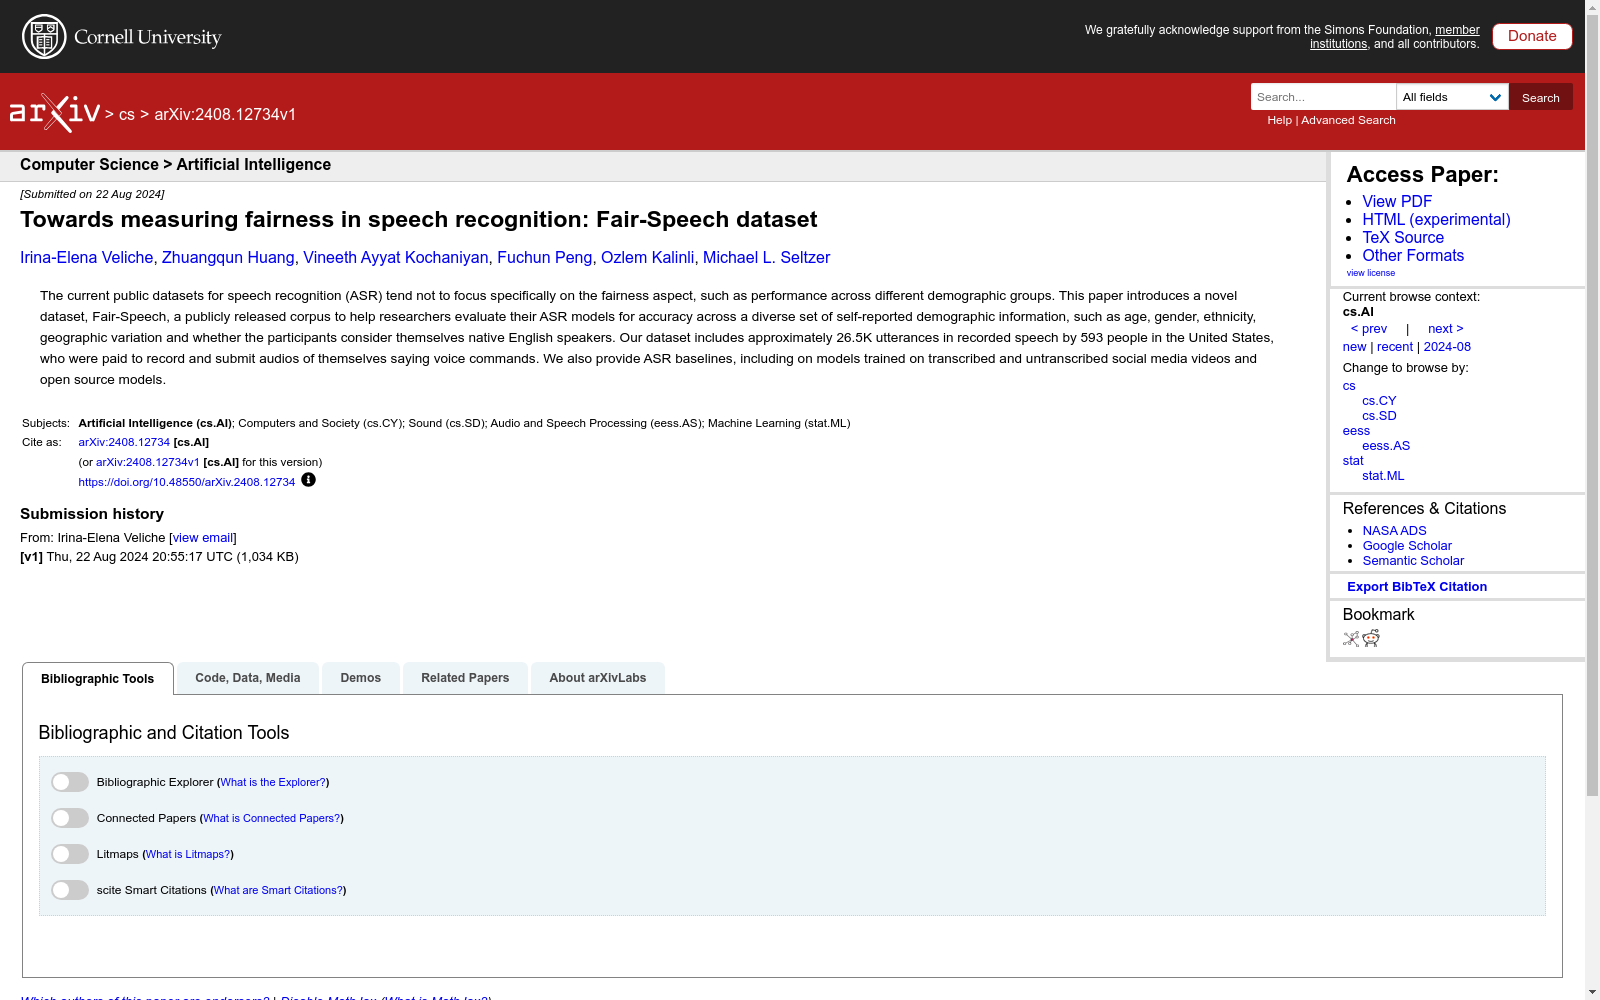Viewport: 1600px width, 1000px height.
Task: Open the Other Formats link
Action: pos(1413,255)
